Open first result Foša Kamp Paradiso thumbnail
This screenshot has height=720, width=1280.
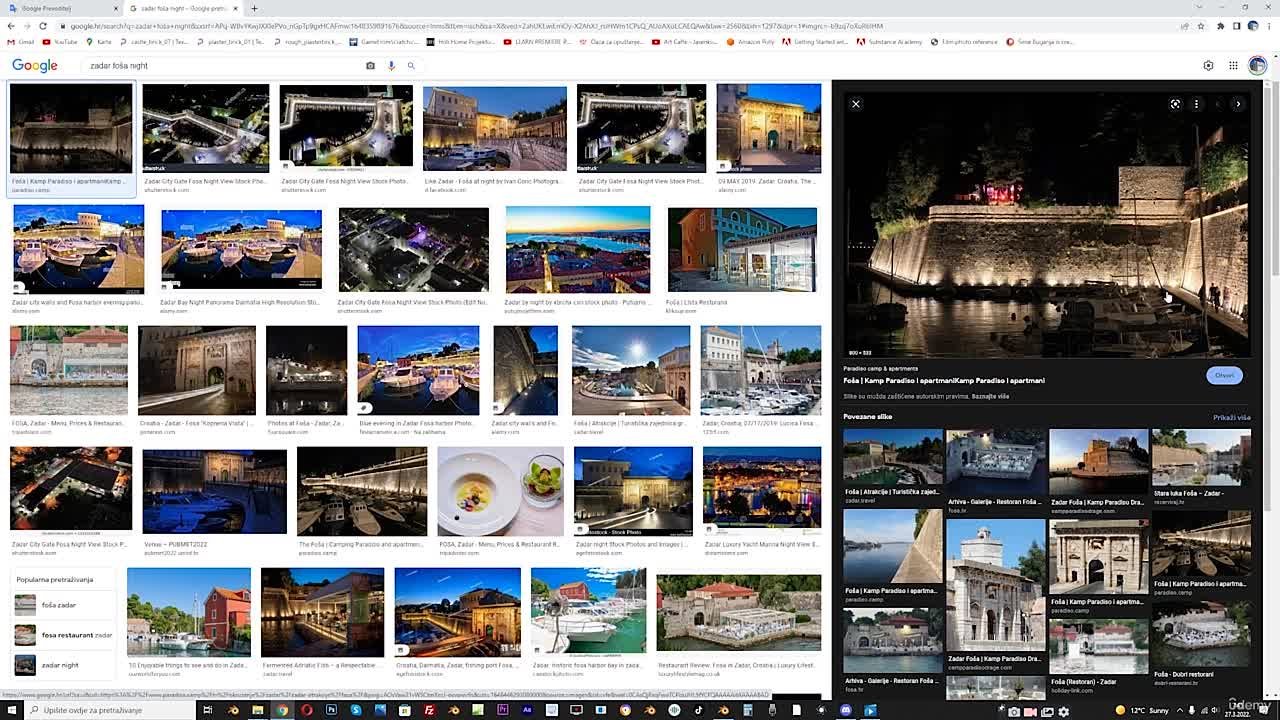71,129
